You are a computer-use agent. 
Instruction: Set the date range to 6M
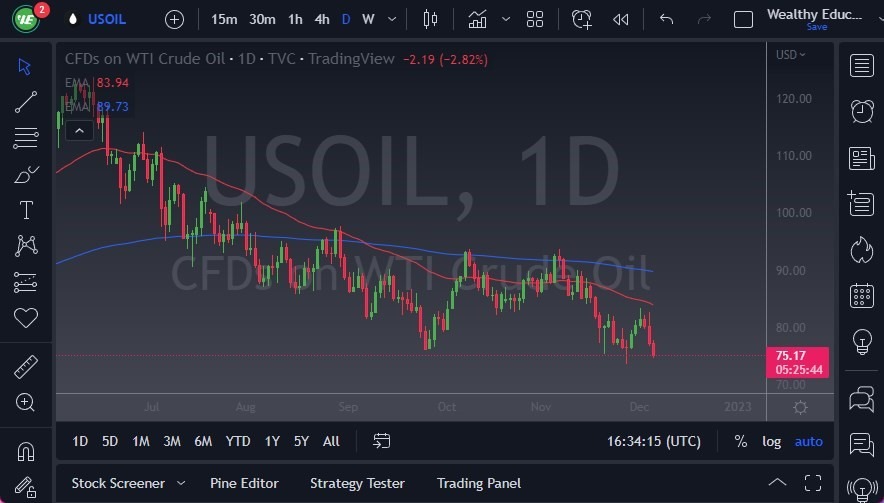coord(203,442)
